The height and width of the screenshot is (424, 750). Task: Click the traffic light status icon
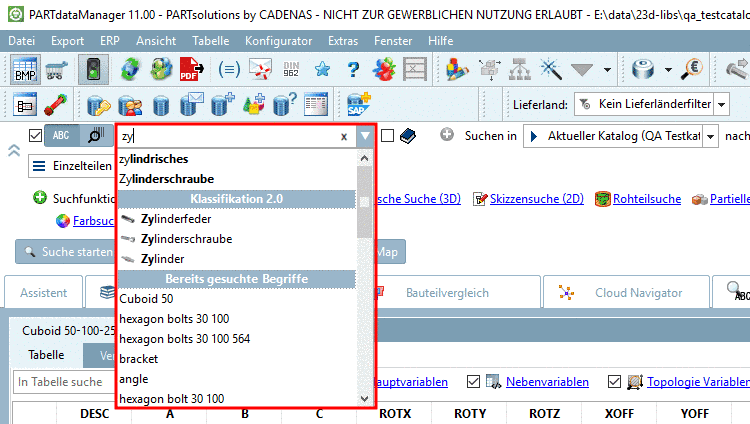93,70
